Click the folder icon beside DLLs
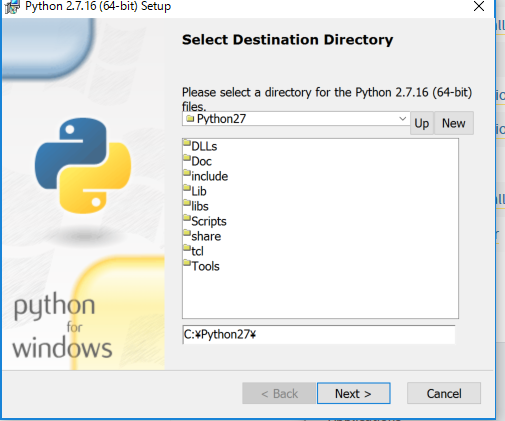Screen dimensions: 505x421 pyautogui.click(x=187, y=143)
